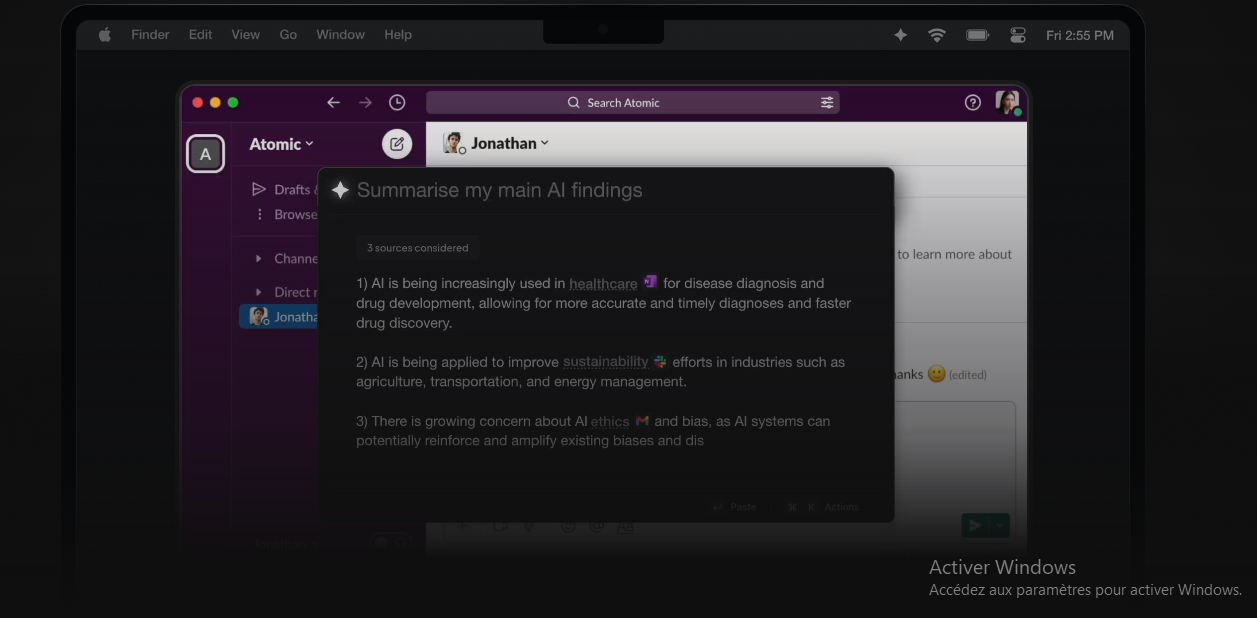This screenshot has height=618, width=1257.
Task: Click the sparkle AI icon in menu bar
Action: 900,35
